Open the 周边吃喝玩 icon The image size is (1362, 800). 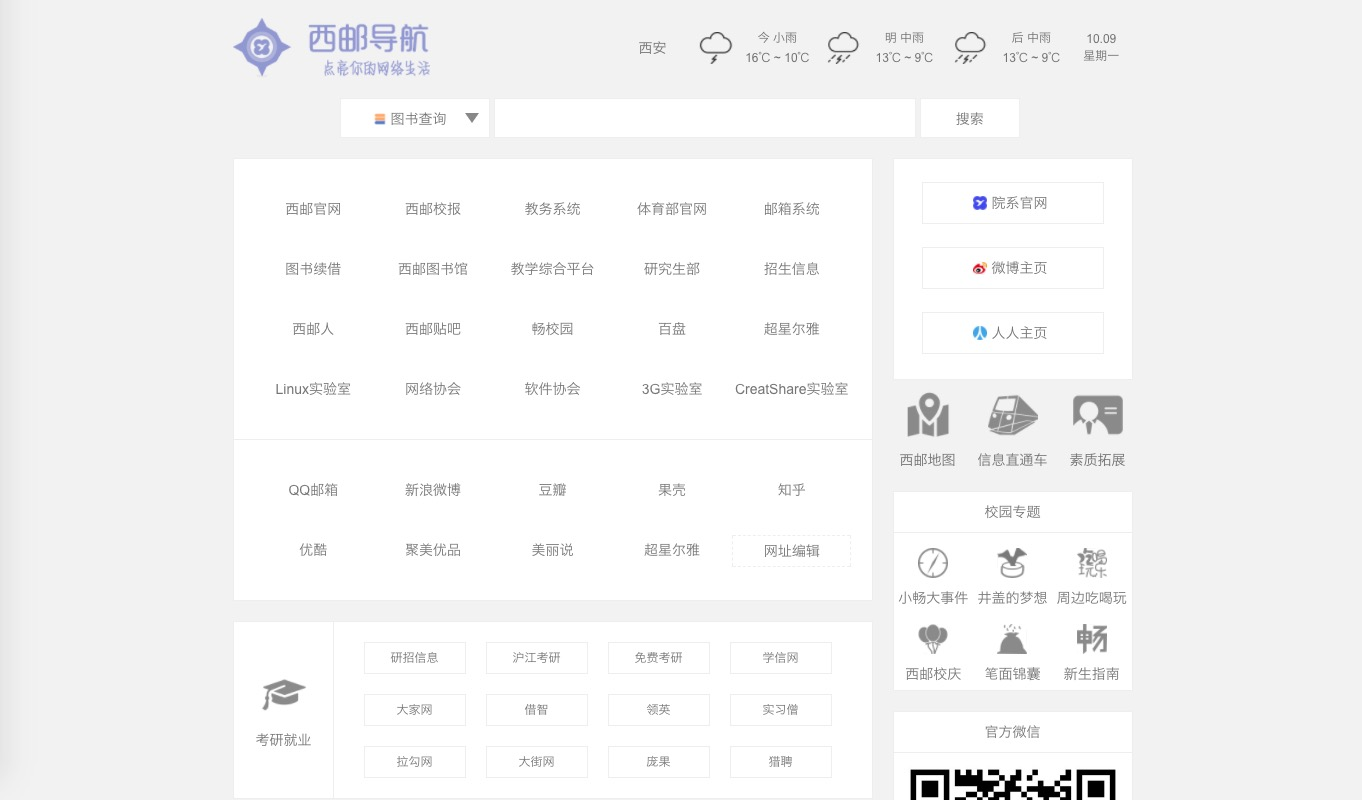click(x=1092, y=563)
